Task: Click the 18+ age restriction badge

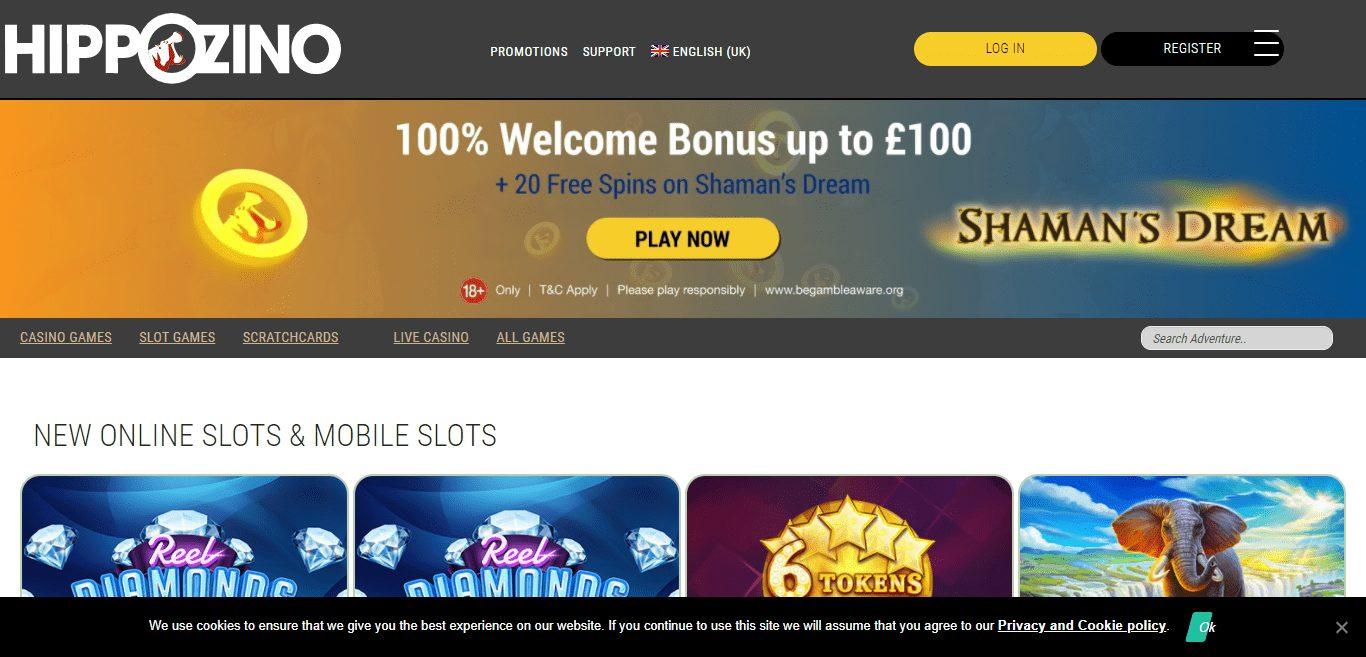Action: 473,291
